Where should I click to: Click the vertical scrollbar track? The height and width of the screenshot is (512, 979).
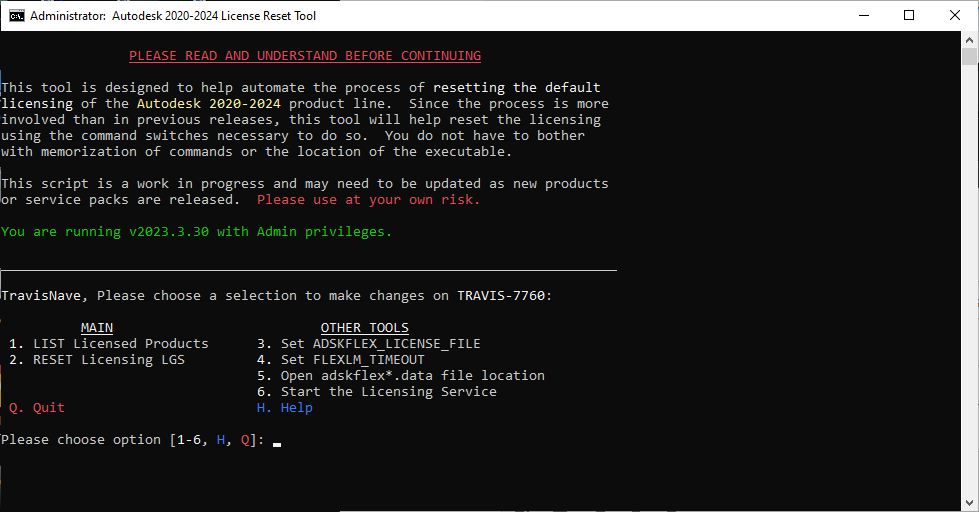[970, 300]
